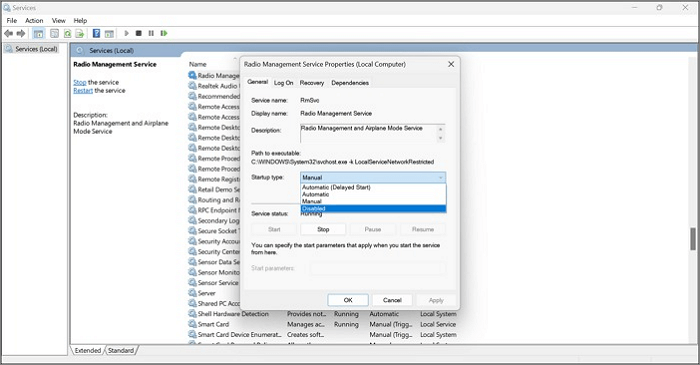Collapse the Startup type combo box
This screenshot has width=700, height=365.
tap(373, 178)
